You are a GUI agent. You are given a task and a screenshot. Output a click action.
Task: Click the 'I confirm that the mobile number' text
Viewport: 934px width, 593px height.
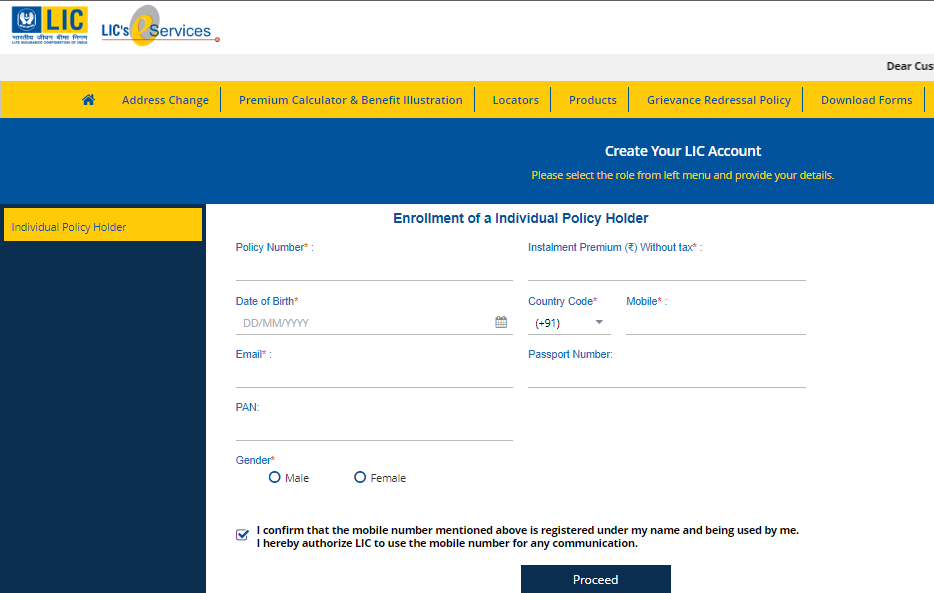pos(528,536)
